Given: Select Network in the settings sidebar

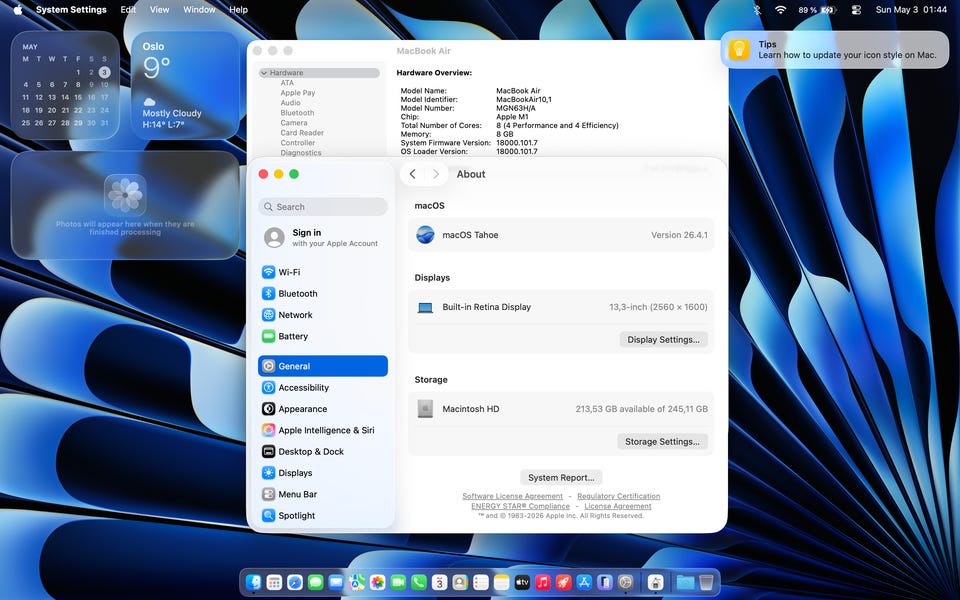Looking at the screenshot, I should [323, 315].
